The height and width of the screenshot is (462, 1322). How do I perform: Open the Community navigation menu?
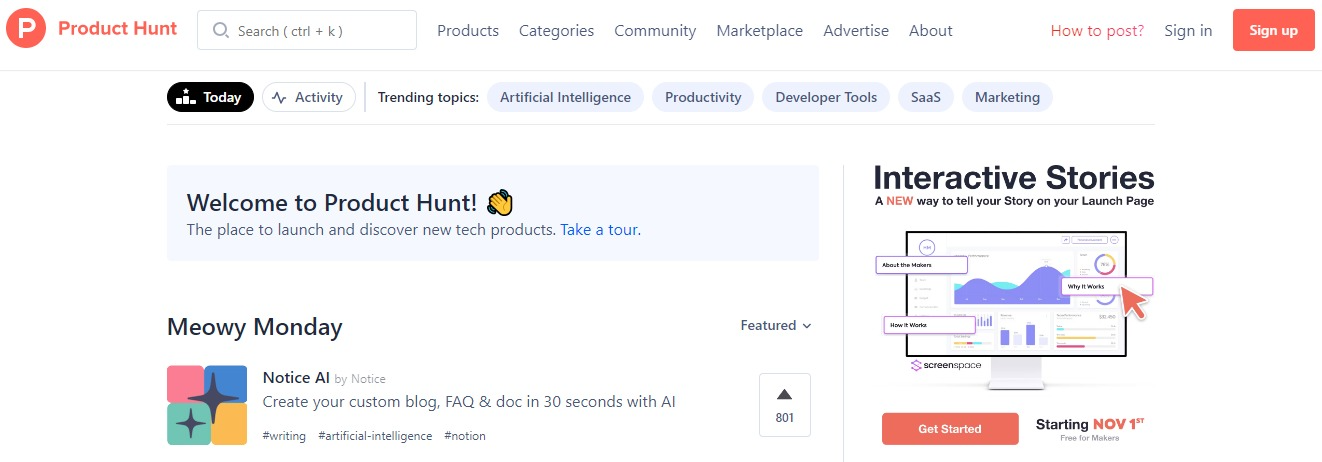click(x=655, y=31)
